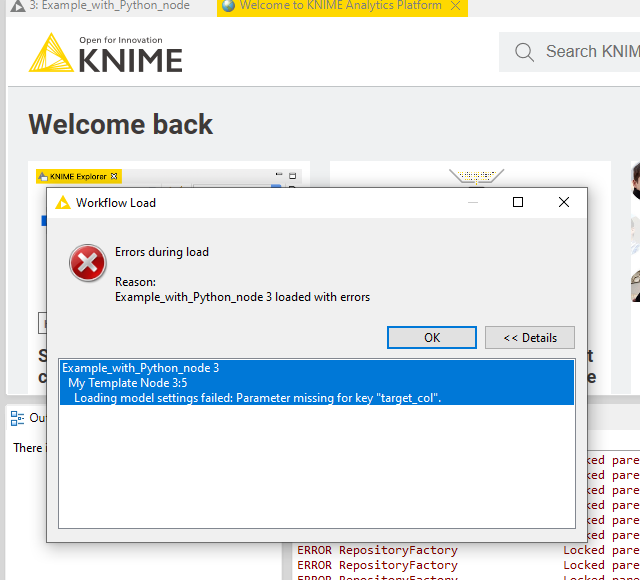Close the Welcome to KNIME Analytics Platform tab
Image resolution: width=640 pixels, height=580 pixels.
pyautogui.click(x=456, y=6)
